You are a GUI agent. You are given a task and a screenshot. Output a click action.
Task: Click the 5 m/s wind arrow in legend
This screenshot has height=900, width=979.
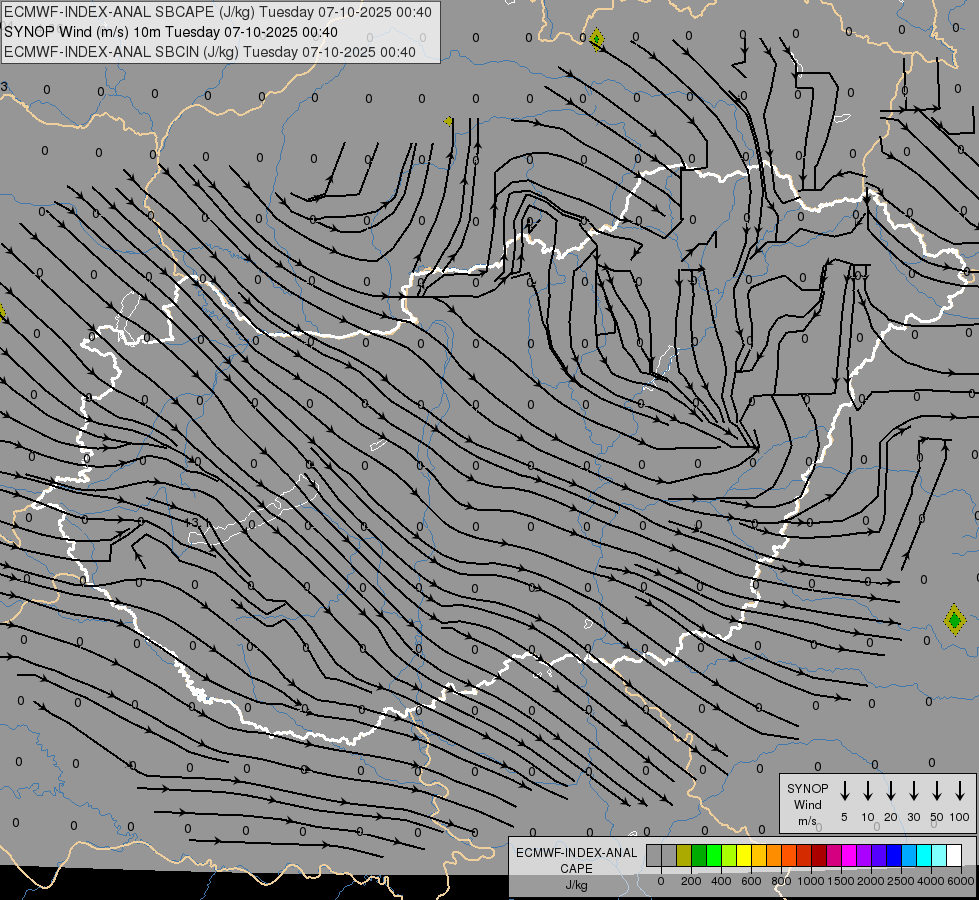tap(845, 791)
